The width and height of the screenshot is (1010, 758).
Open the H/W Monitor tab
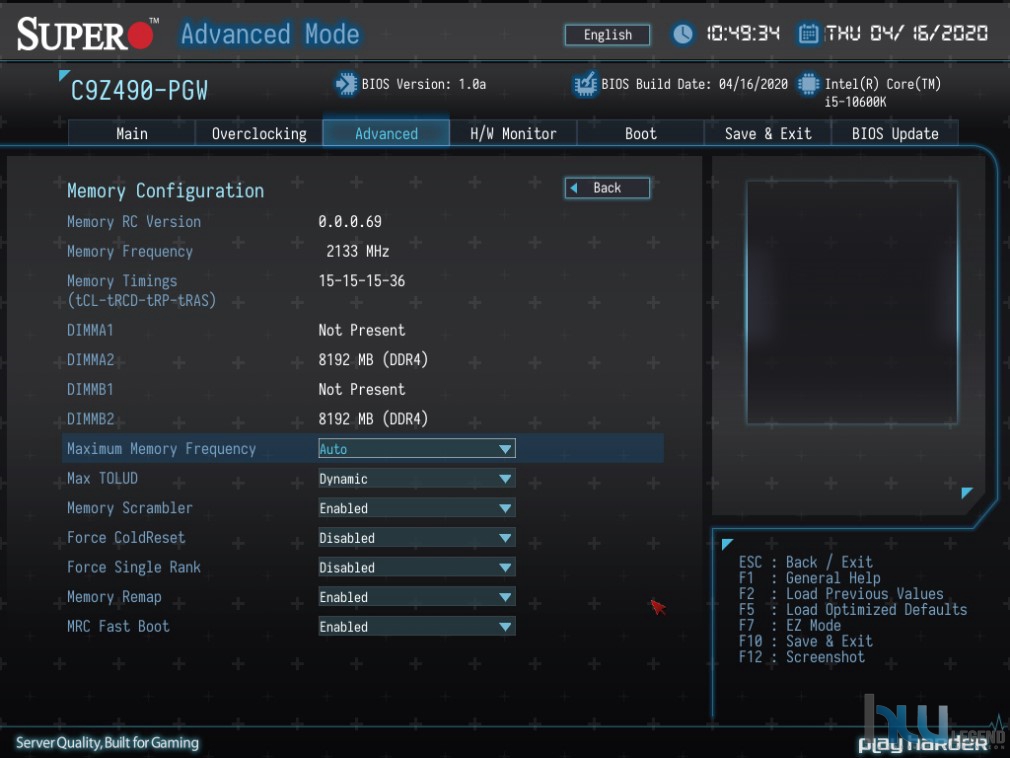pyautogui.click(x=513, y=134)
